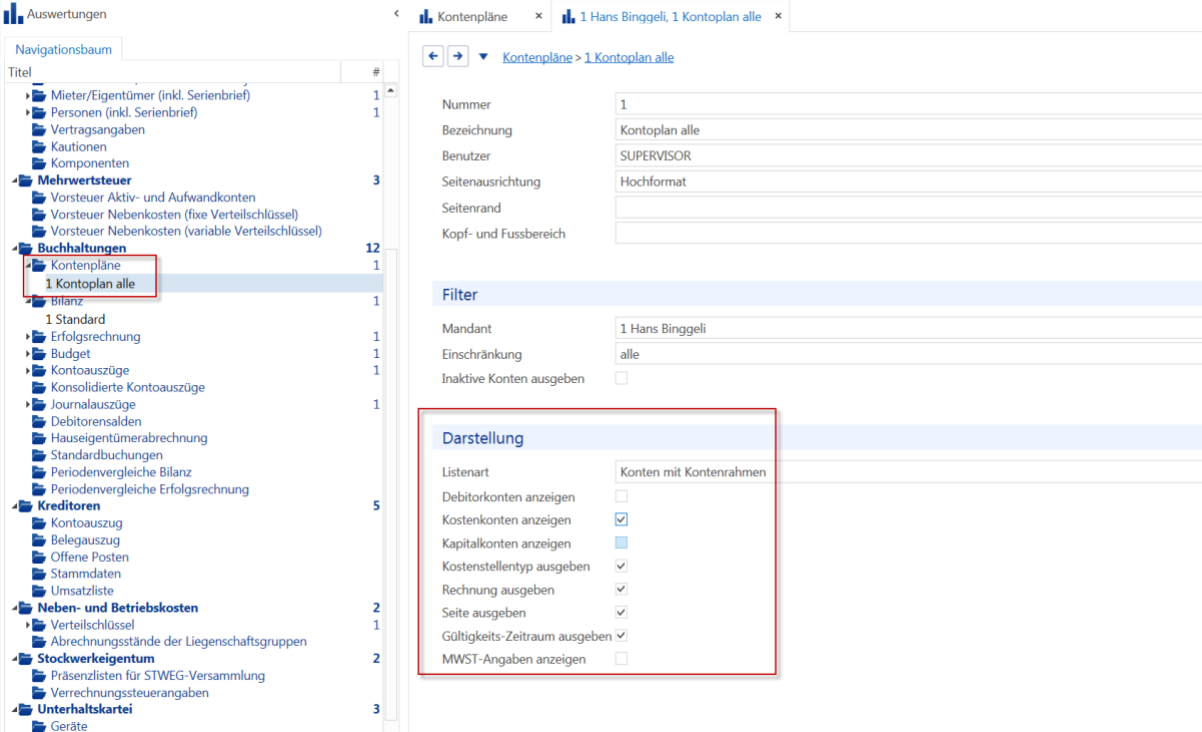The height and width of the screenshot is (732, 1202).
Task: Click the forward navigation arrow button
Action: [457, 56]
